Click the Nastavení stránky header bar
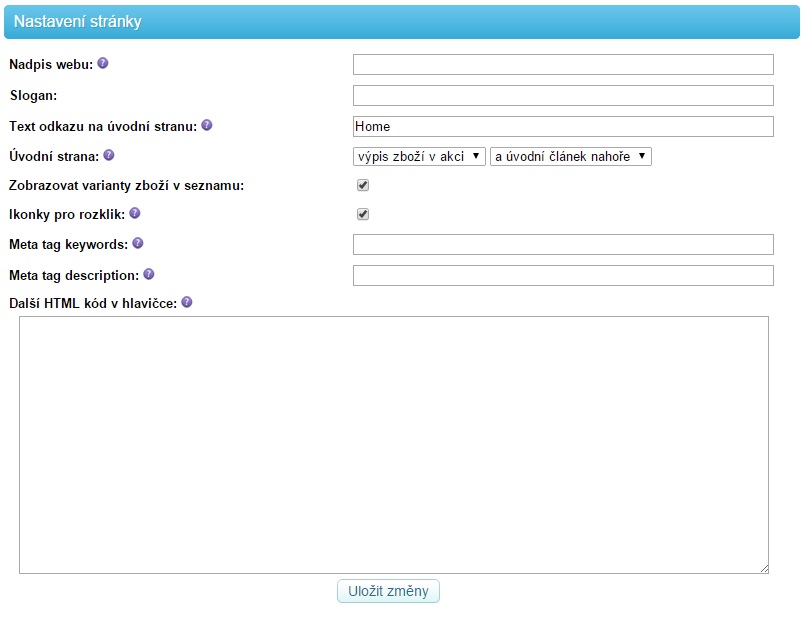Image resolution: width=806 pixels, height=626 pixels. click(x=402, y=22)
